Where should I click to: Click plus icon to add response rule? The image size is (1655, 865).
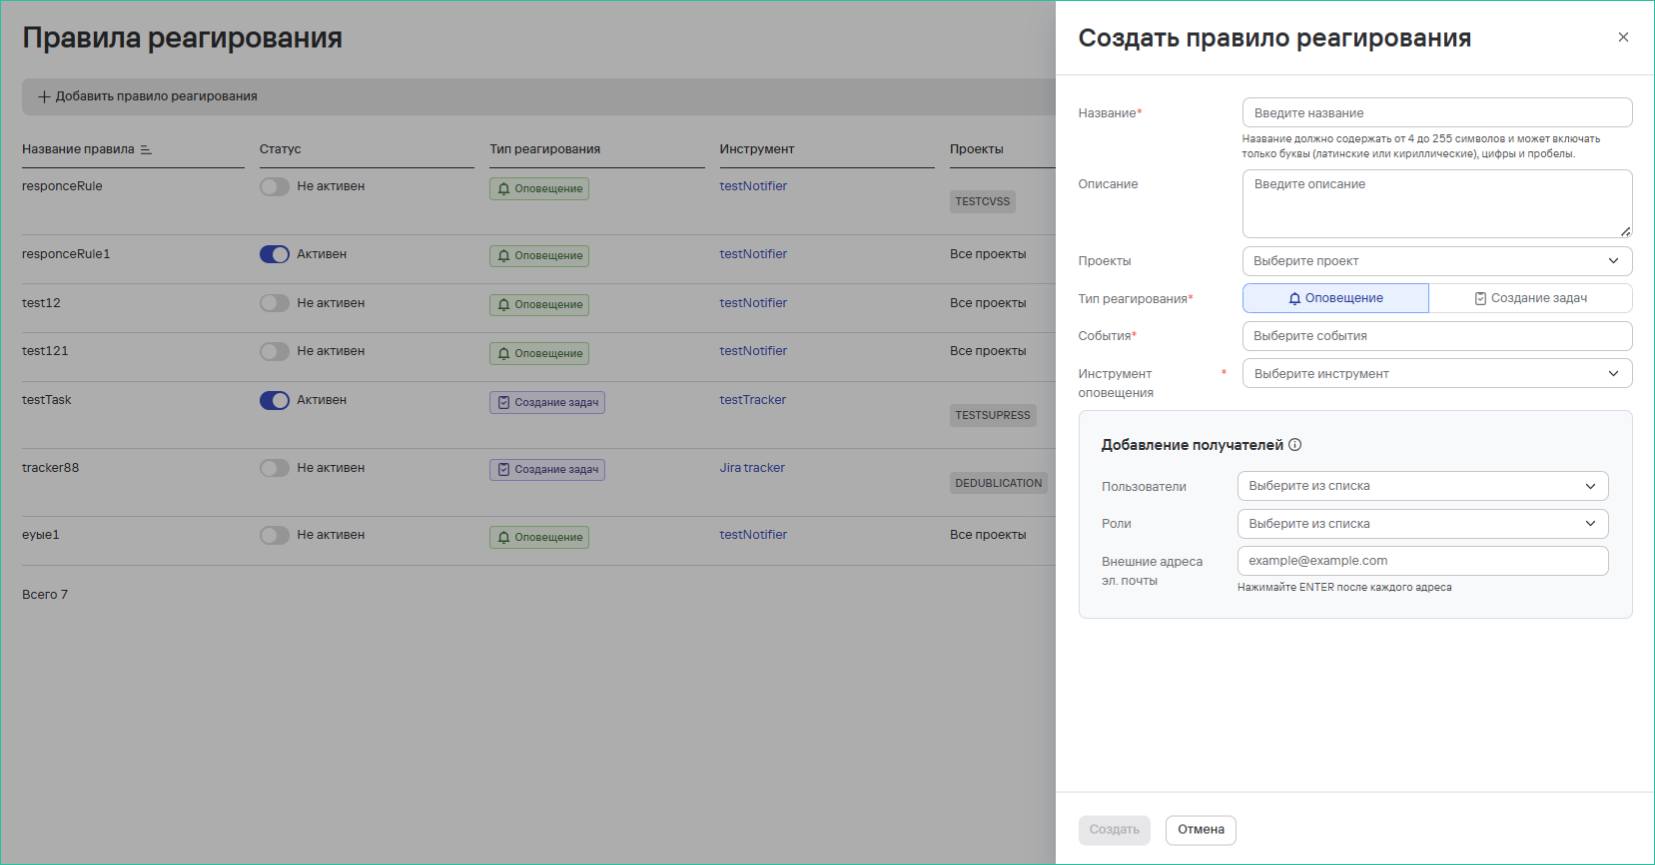point(44,97)
